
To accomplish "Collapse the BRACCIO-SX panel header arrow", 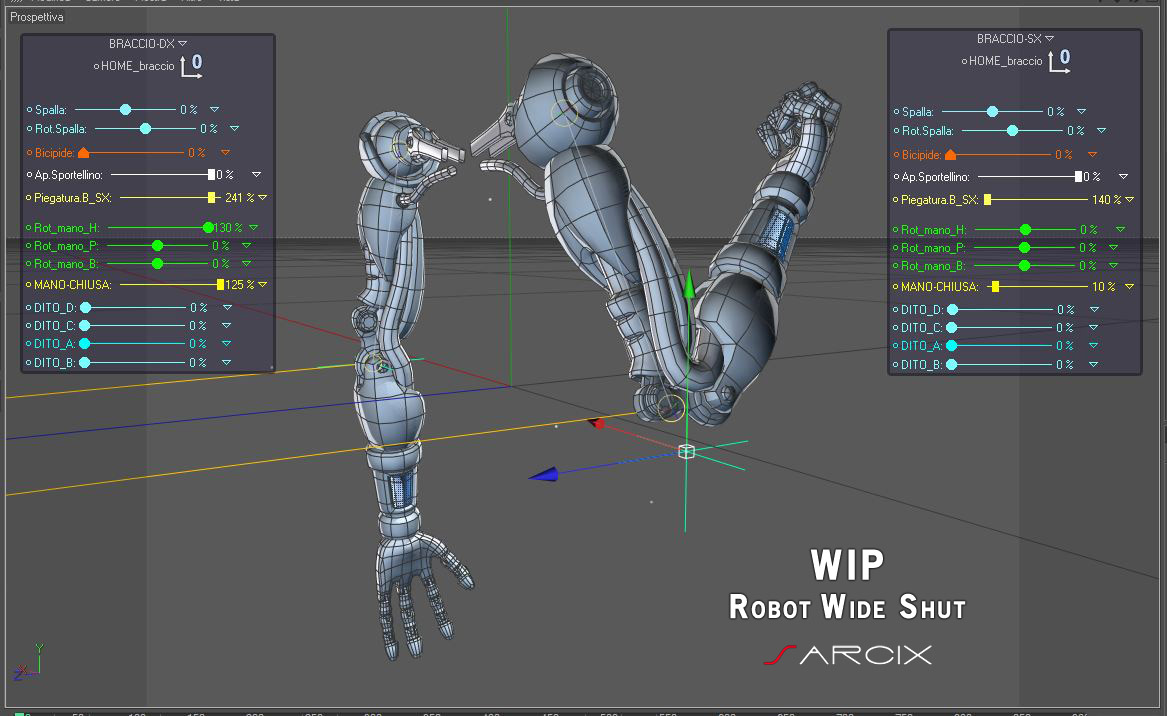I will coord(1049,39).
